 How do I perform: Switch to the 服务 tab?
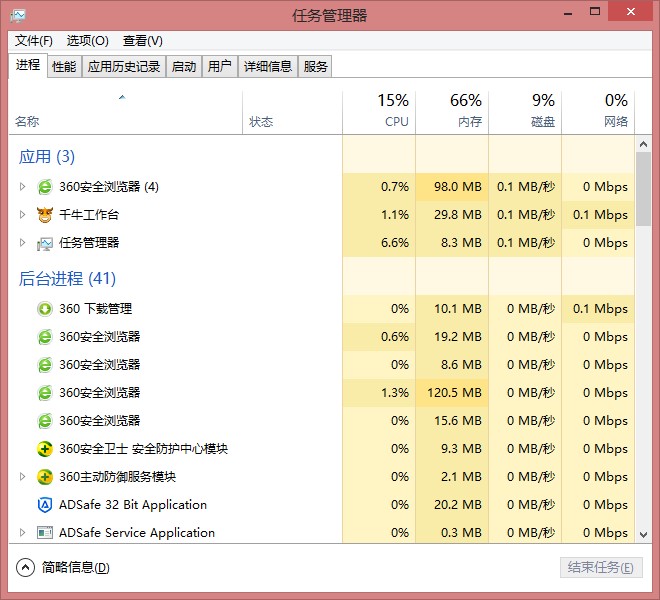tap(315, 67)
